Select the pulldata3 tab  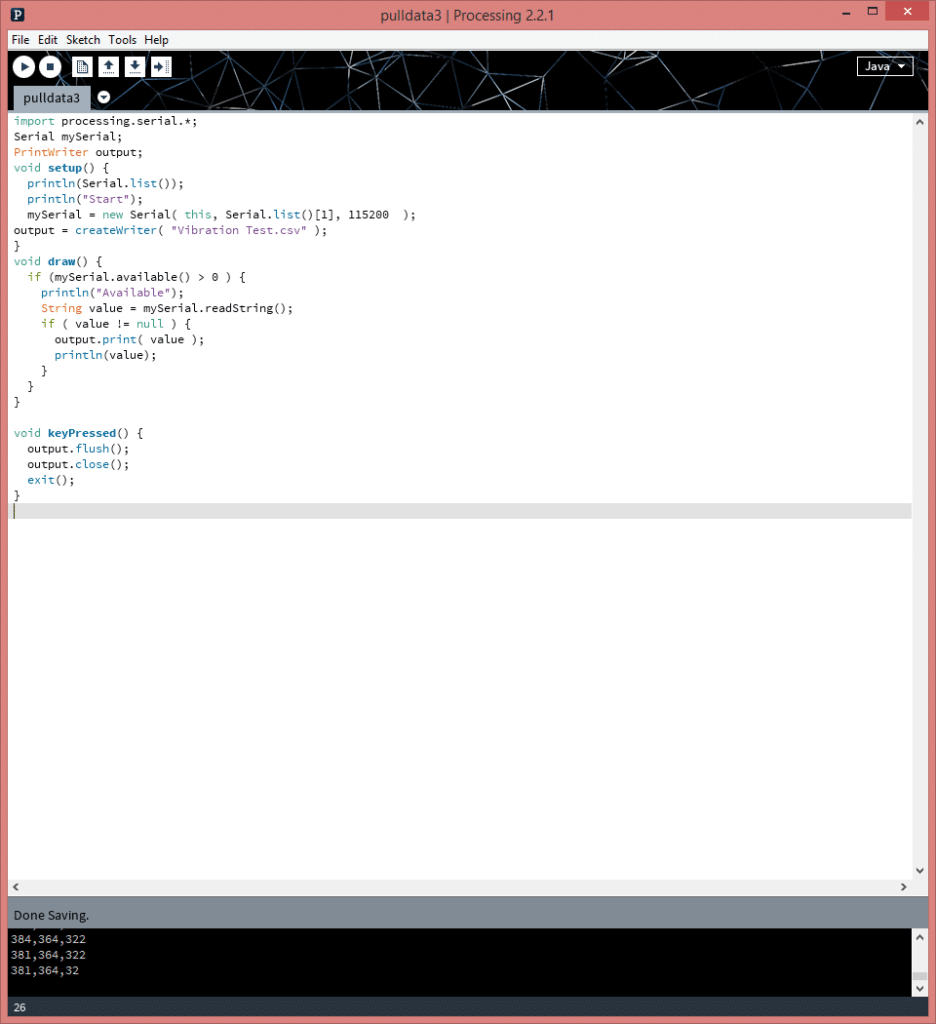[x=52, y=98]
